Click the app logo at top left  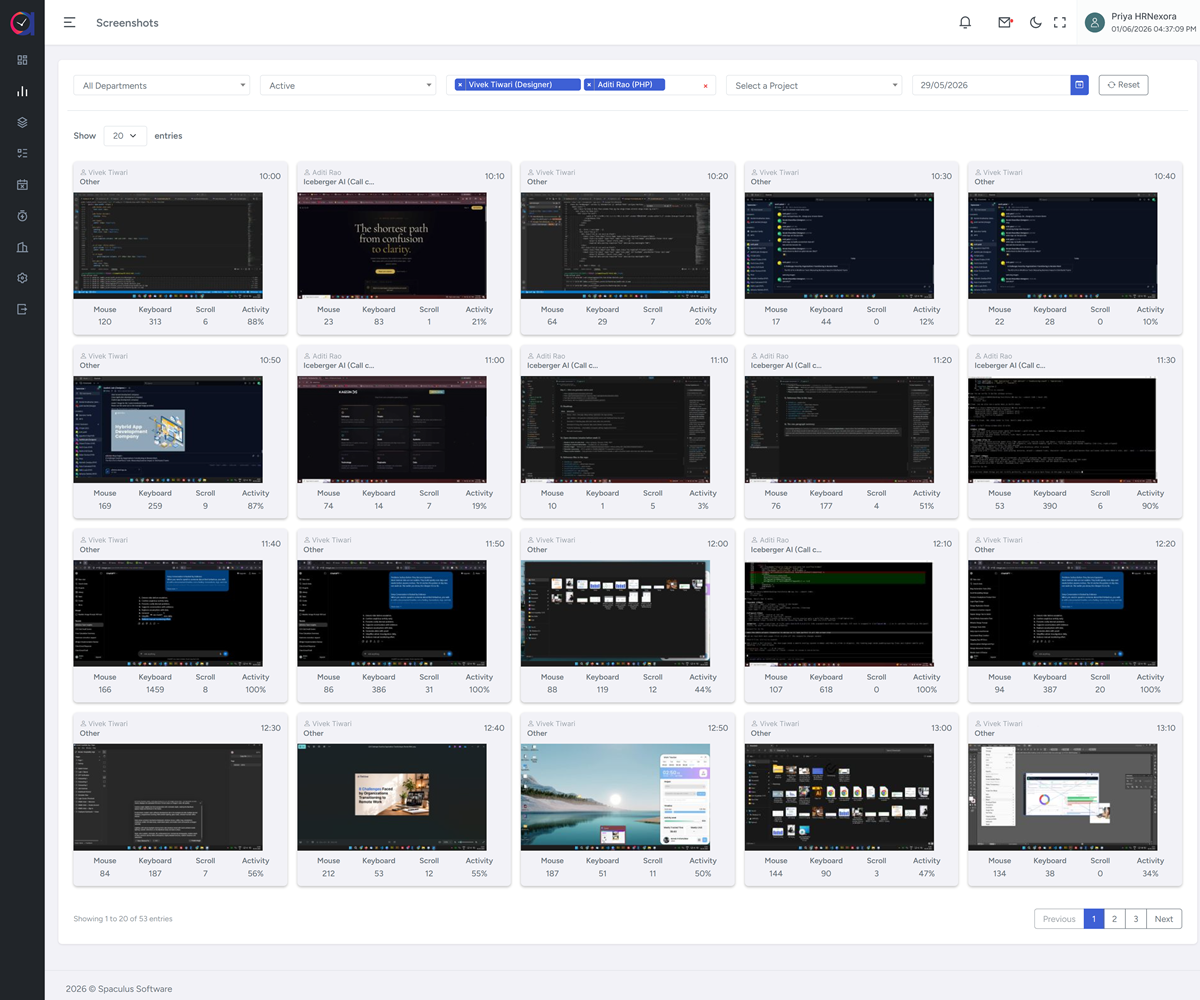pyautogui.click(x=22, y=22)
